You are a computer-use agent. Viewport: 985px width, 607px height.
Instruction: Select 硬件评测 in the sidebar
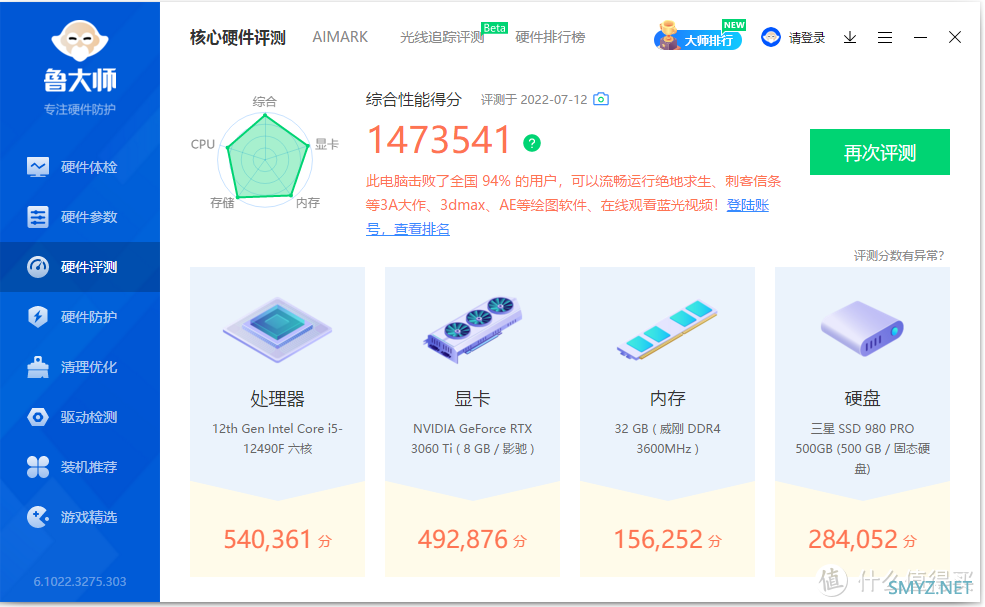click(x=80, y=267)
